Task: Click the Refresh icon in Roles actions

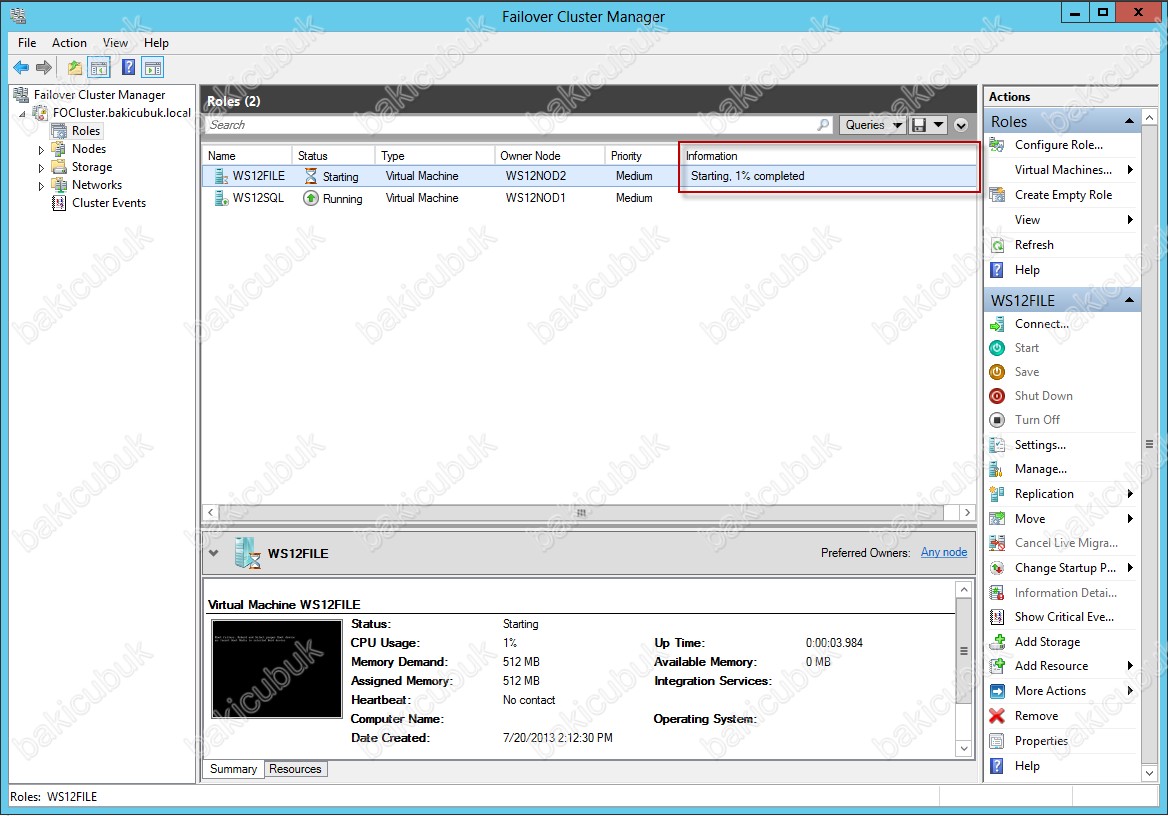Action: pos(997,244)
